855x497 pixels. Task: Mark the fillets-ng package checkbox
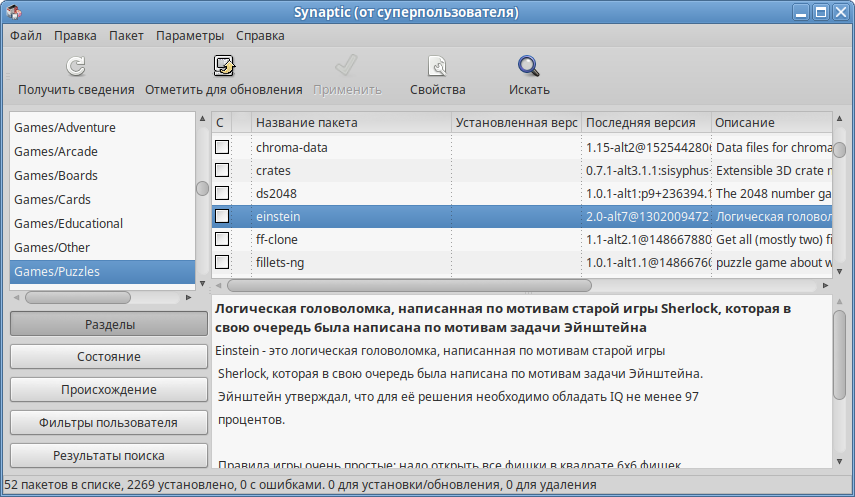(222, 262)
